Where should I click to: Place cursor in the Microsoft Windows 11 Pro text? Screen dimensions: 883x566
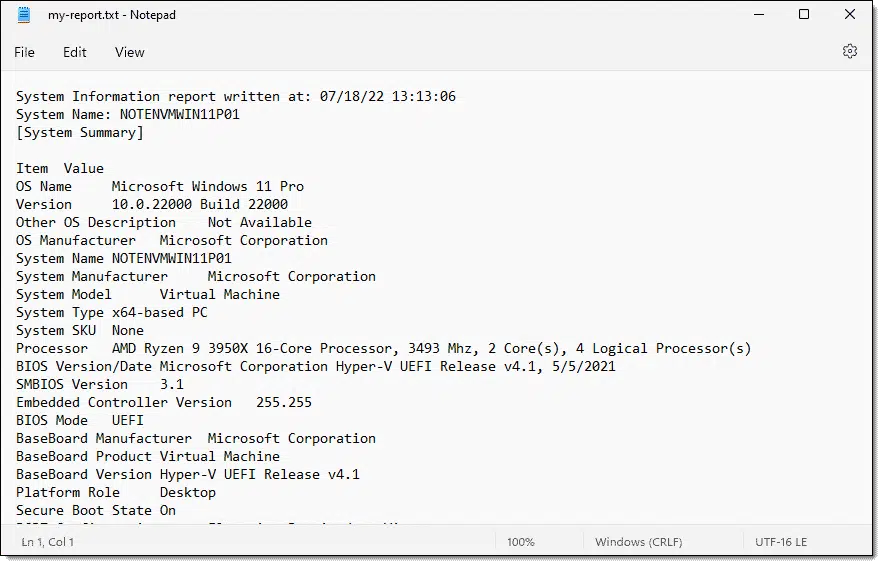coord(208,187)
